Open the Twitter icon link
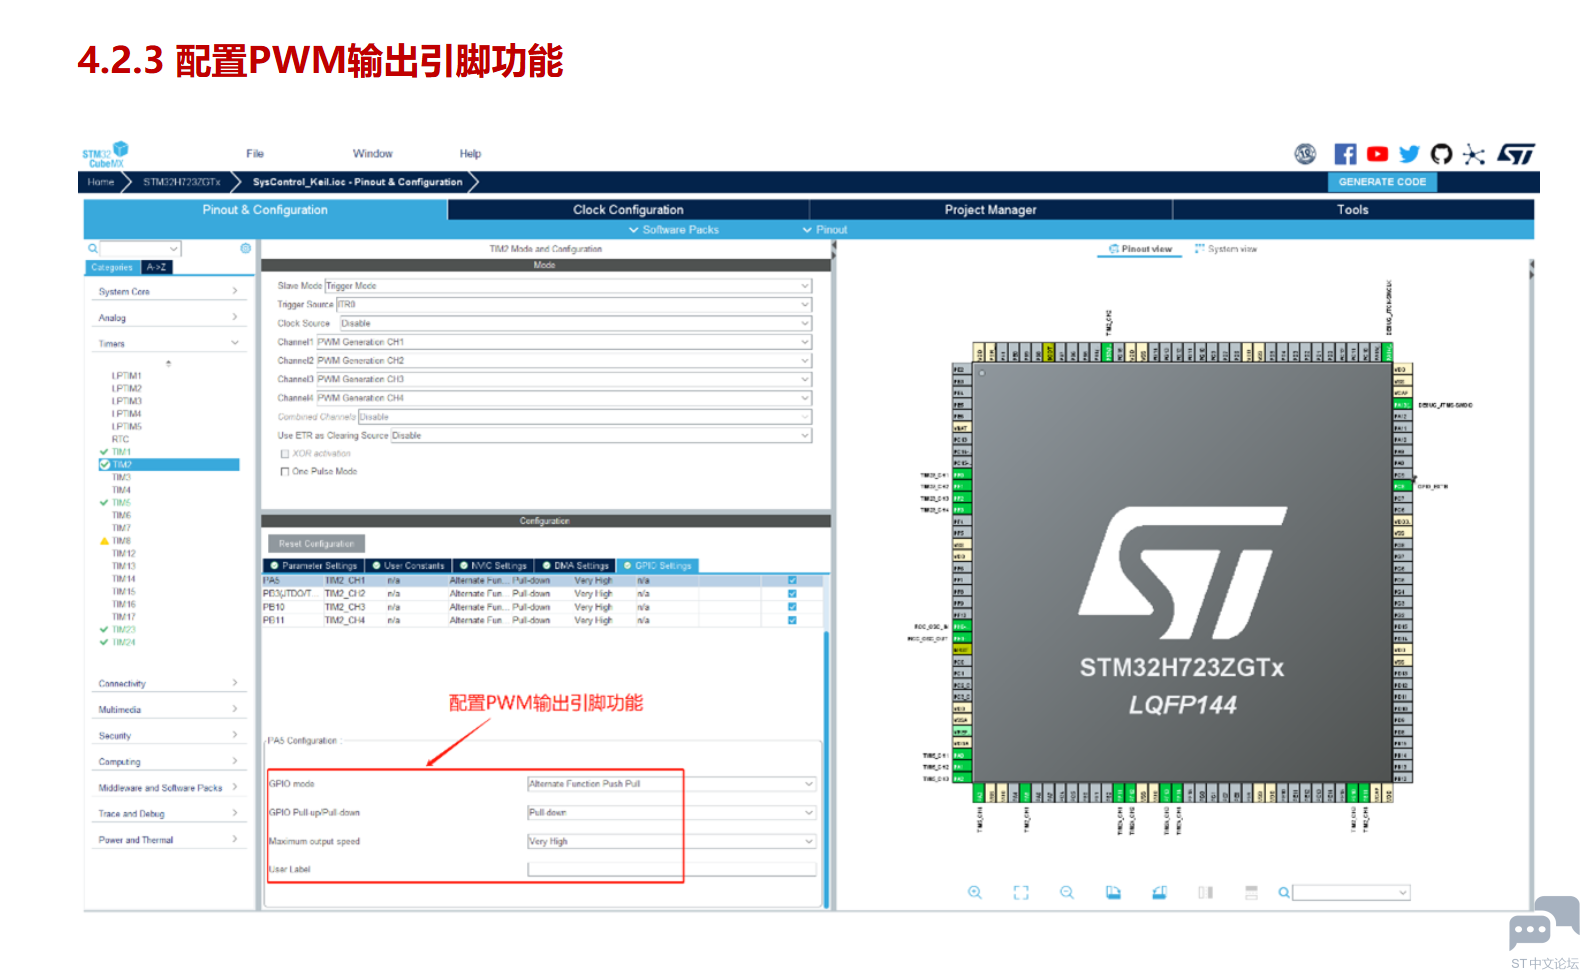 1409,154
